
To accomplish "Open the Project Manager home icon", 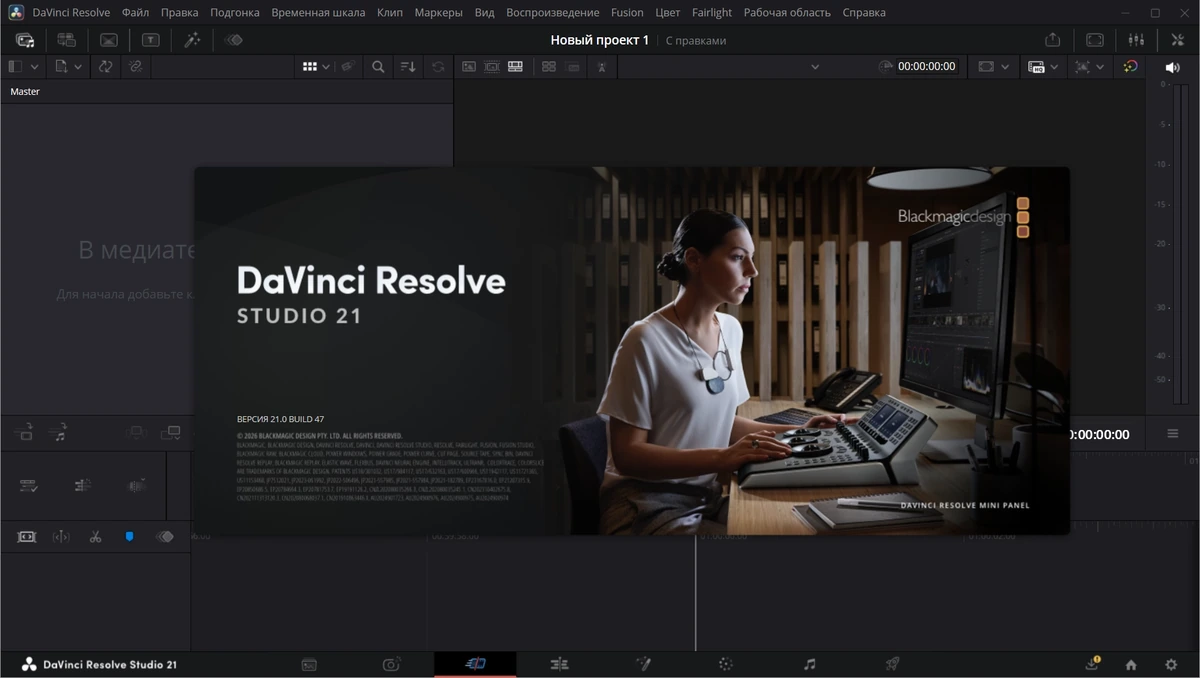I will [1131, 664].
